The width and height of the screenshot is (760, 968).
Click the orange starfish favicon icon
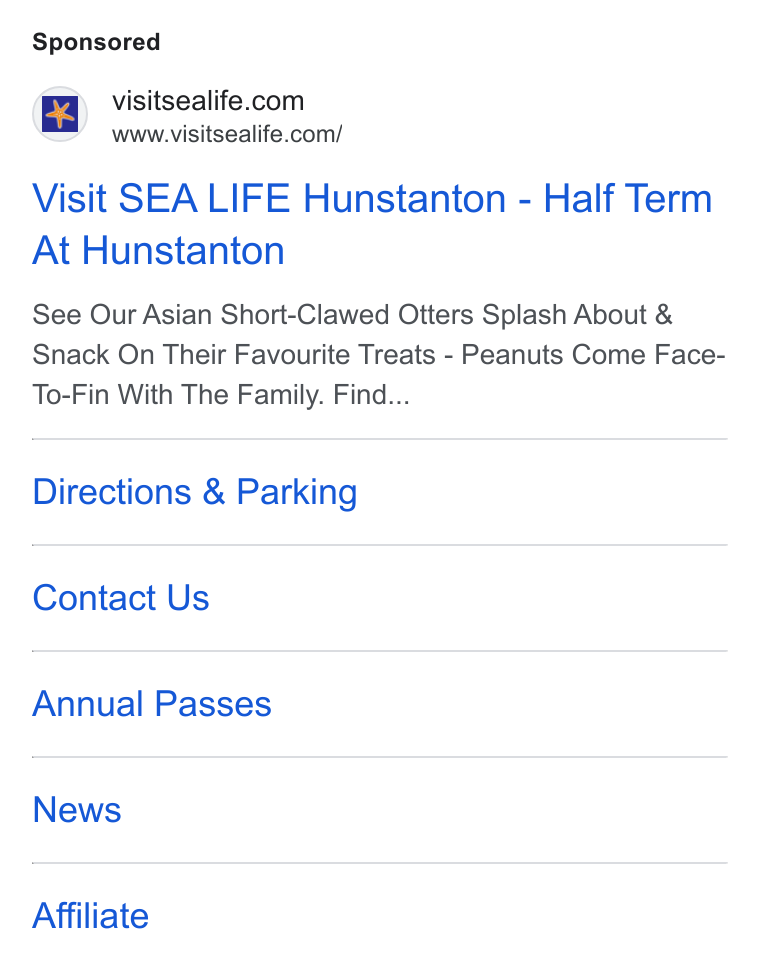(60, 114)
